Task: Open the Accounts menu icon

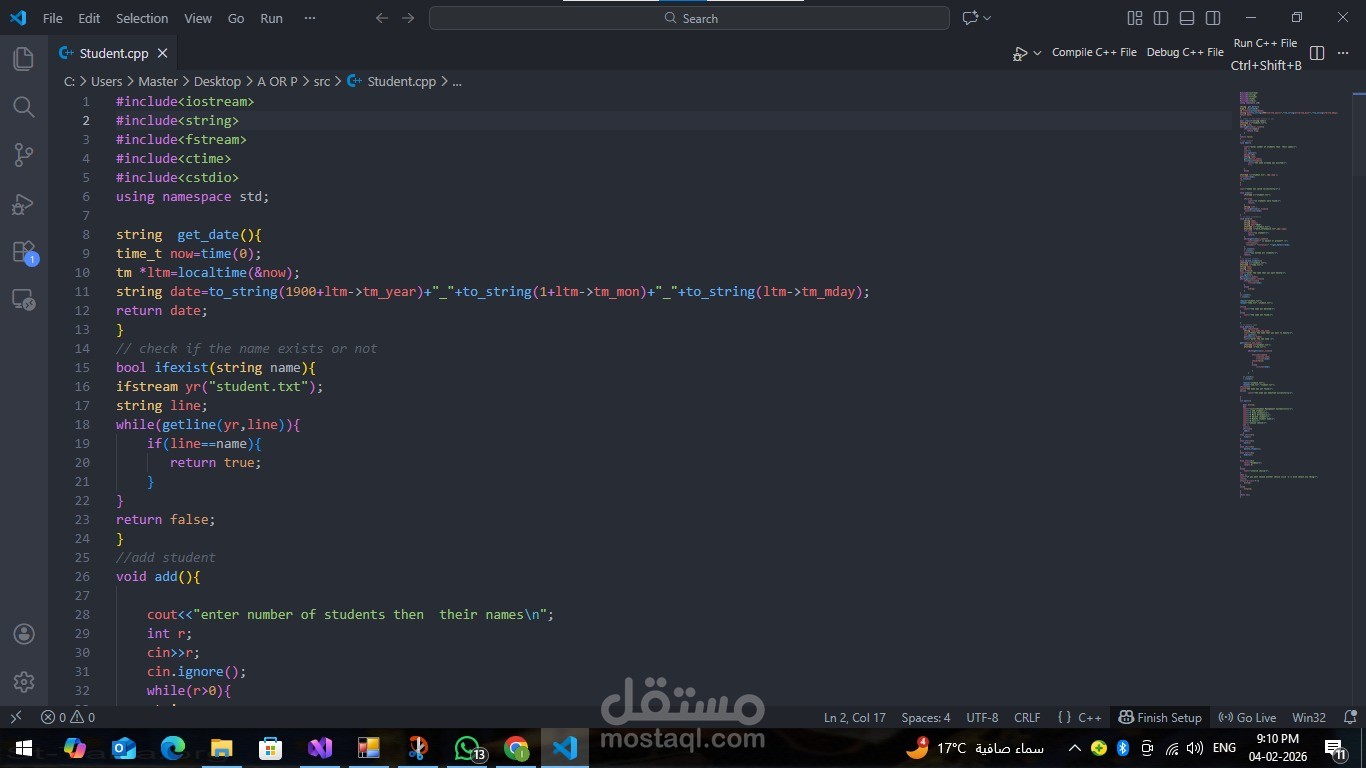Action: click(24, 634)
